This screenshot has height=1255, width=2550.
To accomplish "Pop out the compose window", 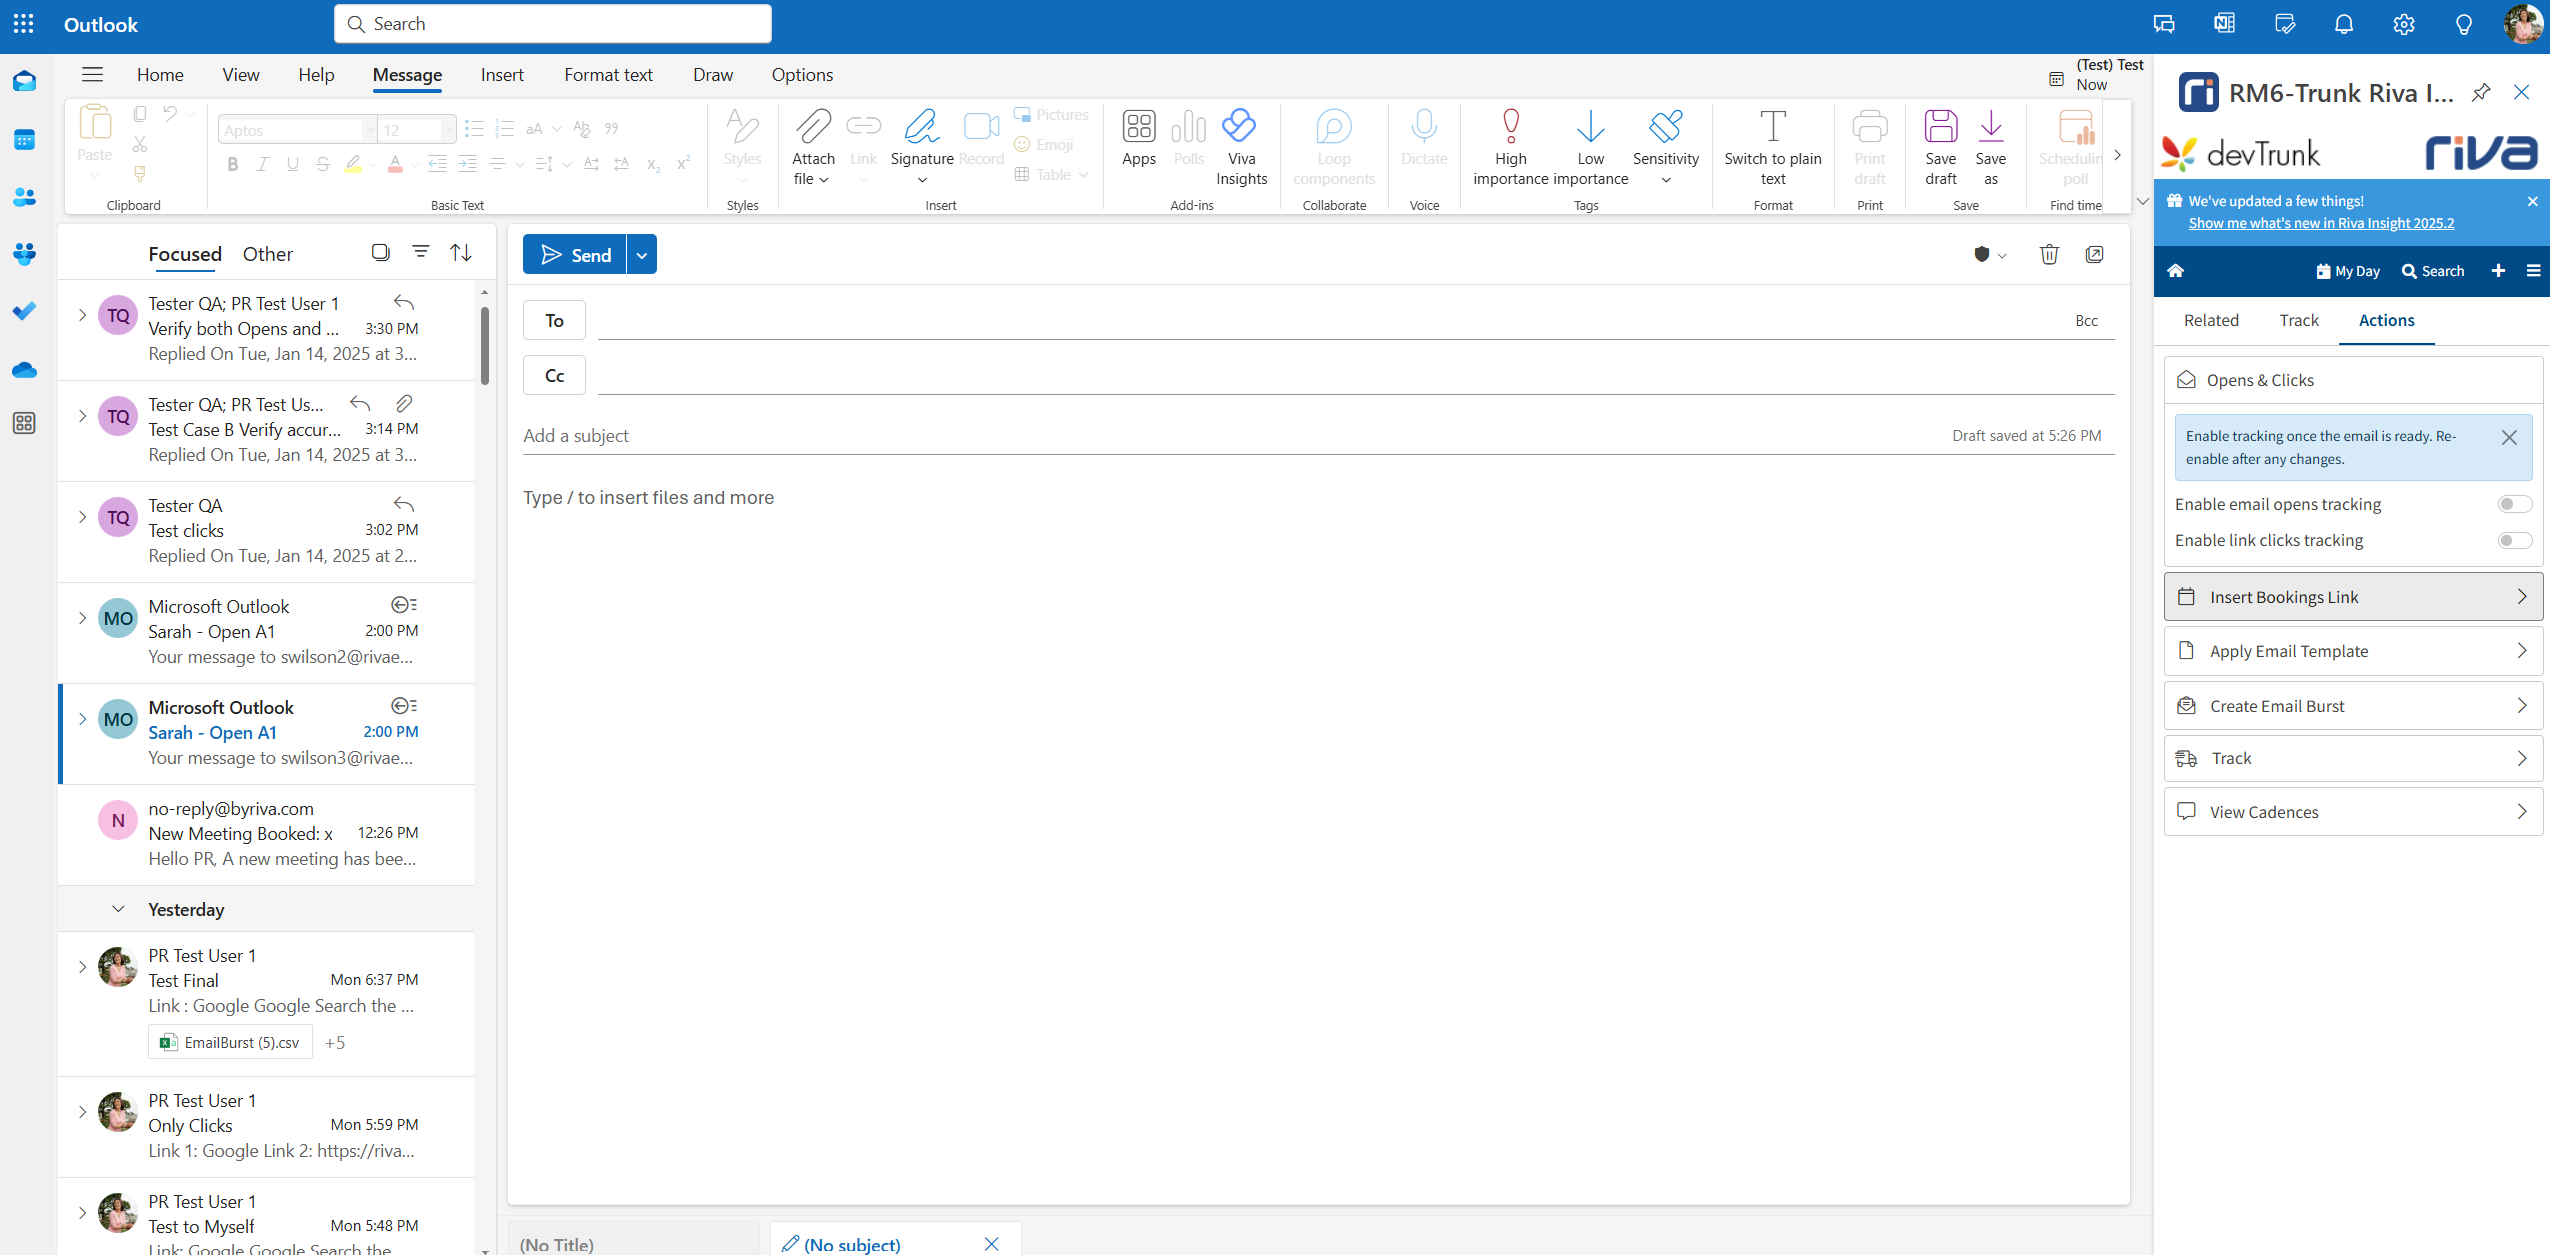I will 2094,255.
